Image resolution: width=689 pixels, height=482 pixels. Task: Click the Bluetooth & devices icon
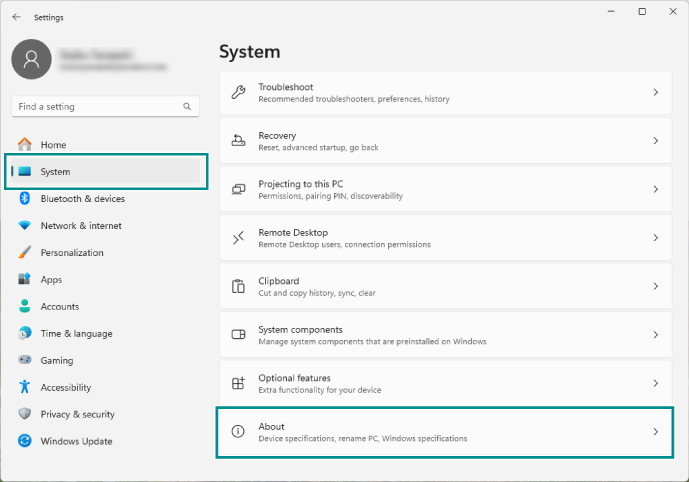point(25,199)
